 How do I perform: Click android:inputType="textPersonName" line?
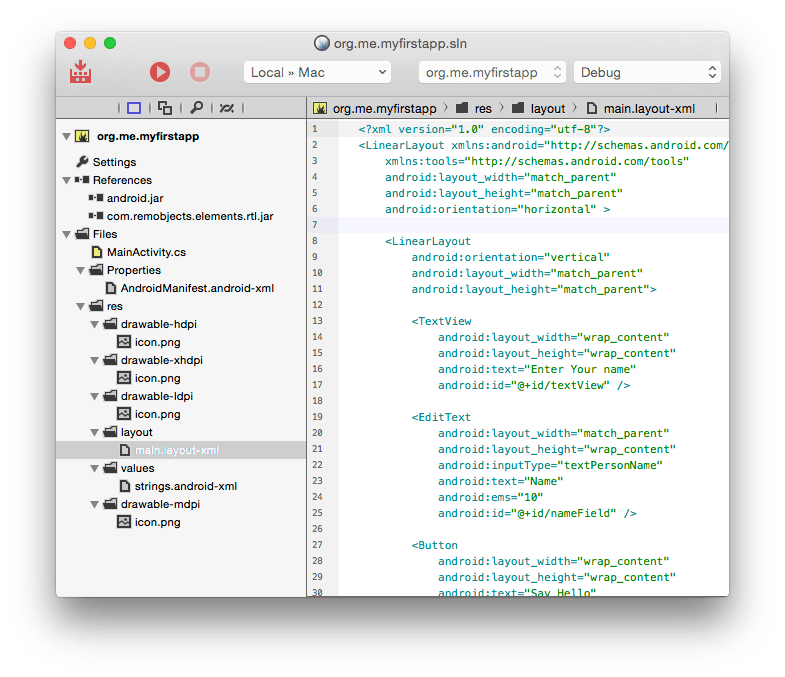pyautogui.click(x=550, y=466)
